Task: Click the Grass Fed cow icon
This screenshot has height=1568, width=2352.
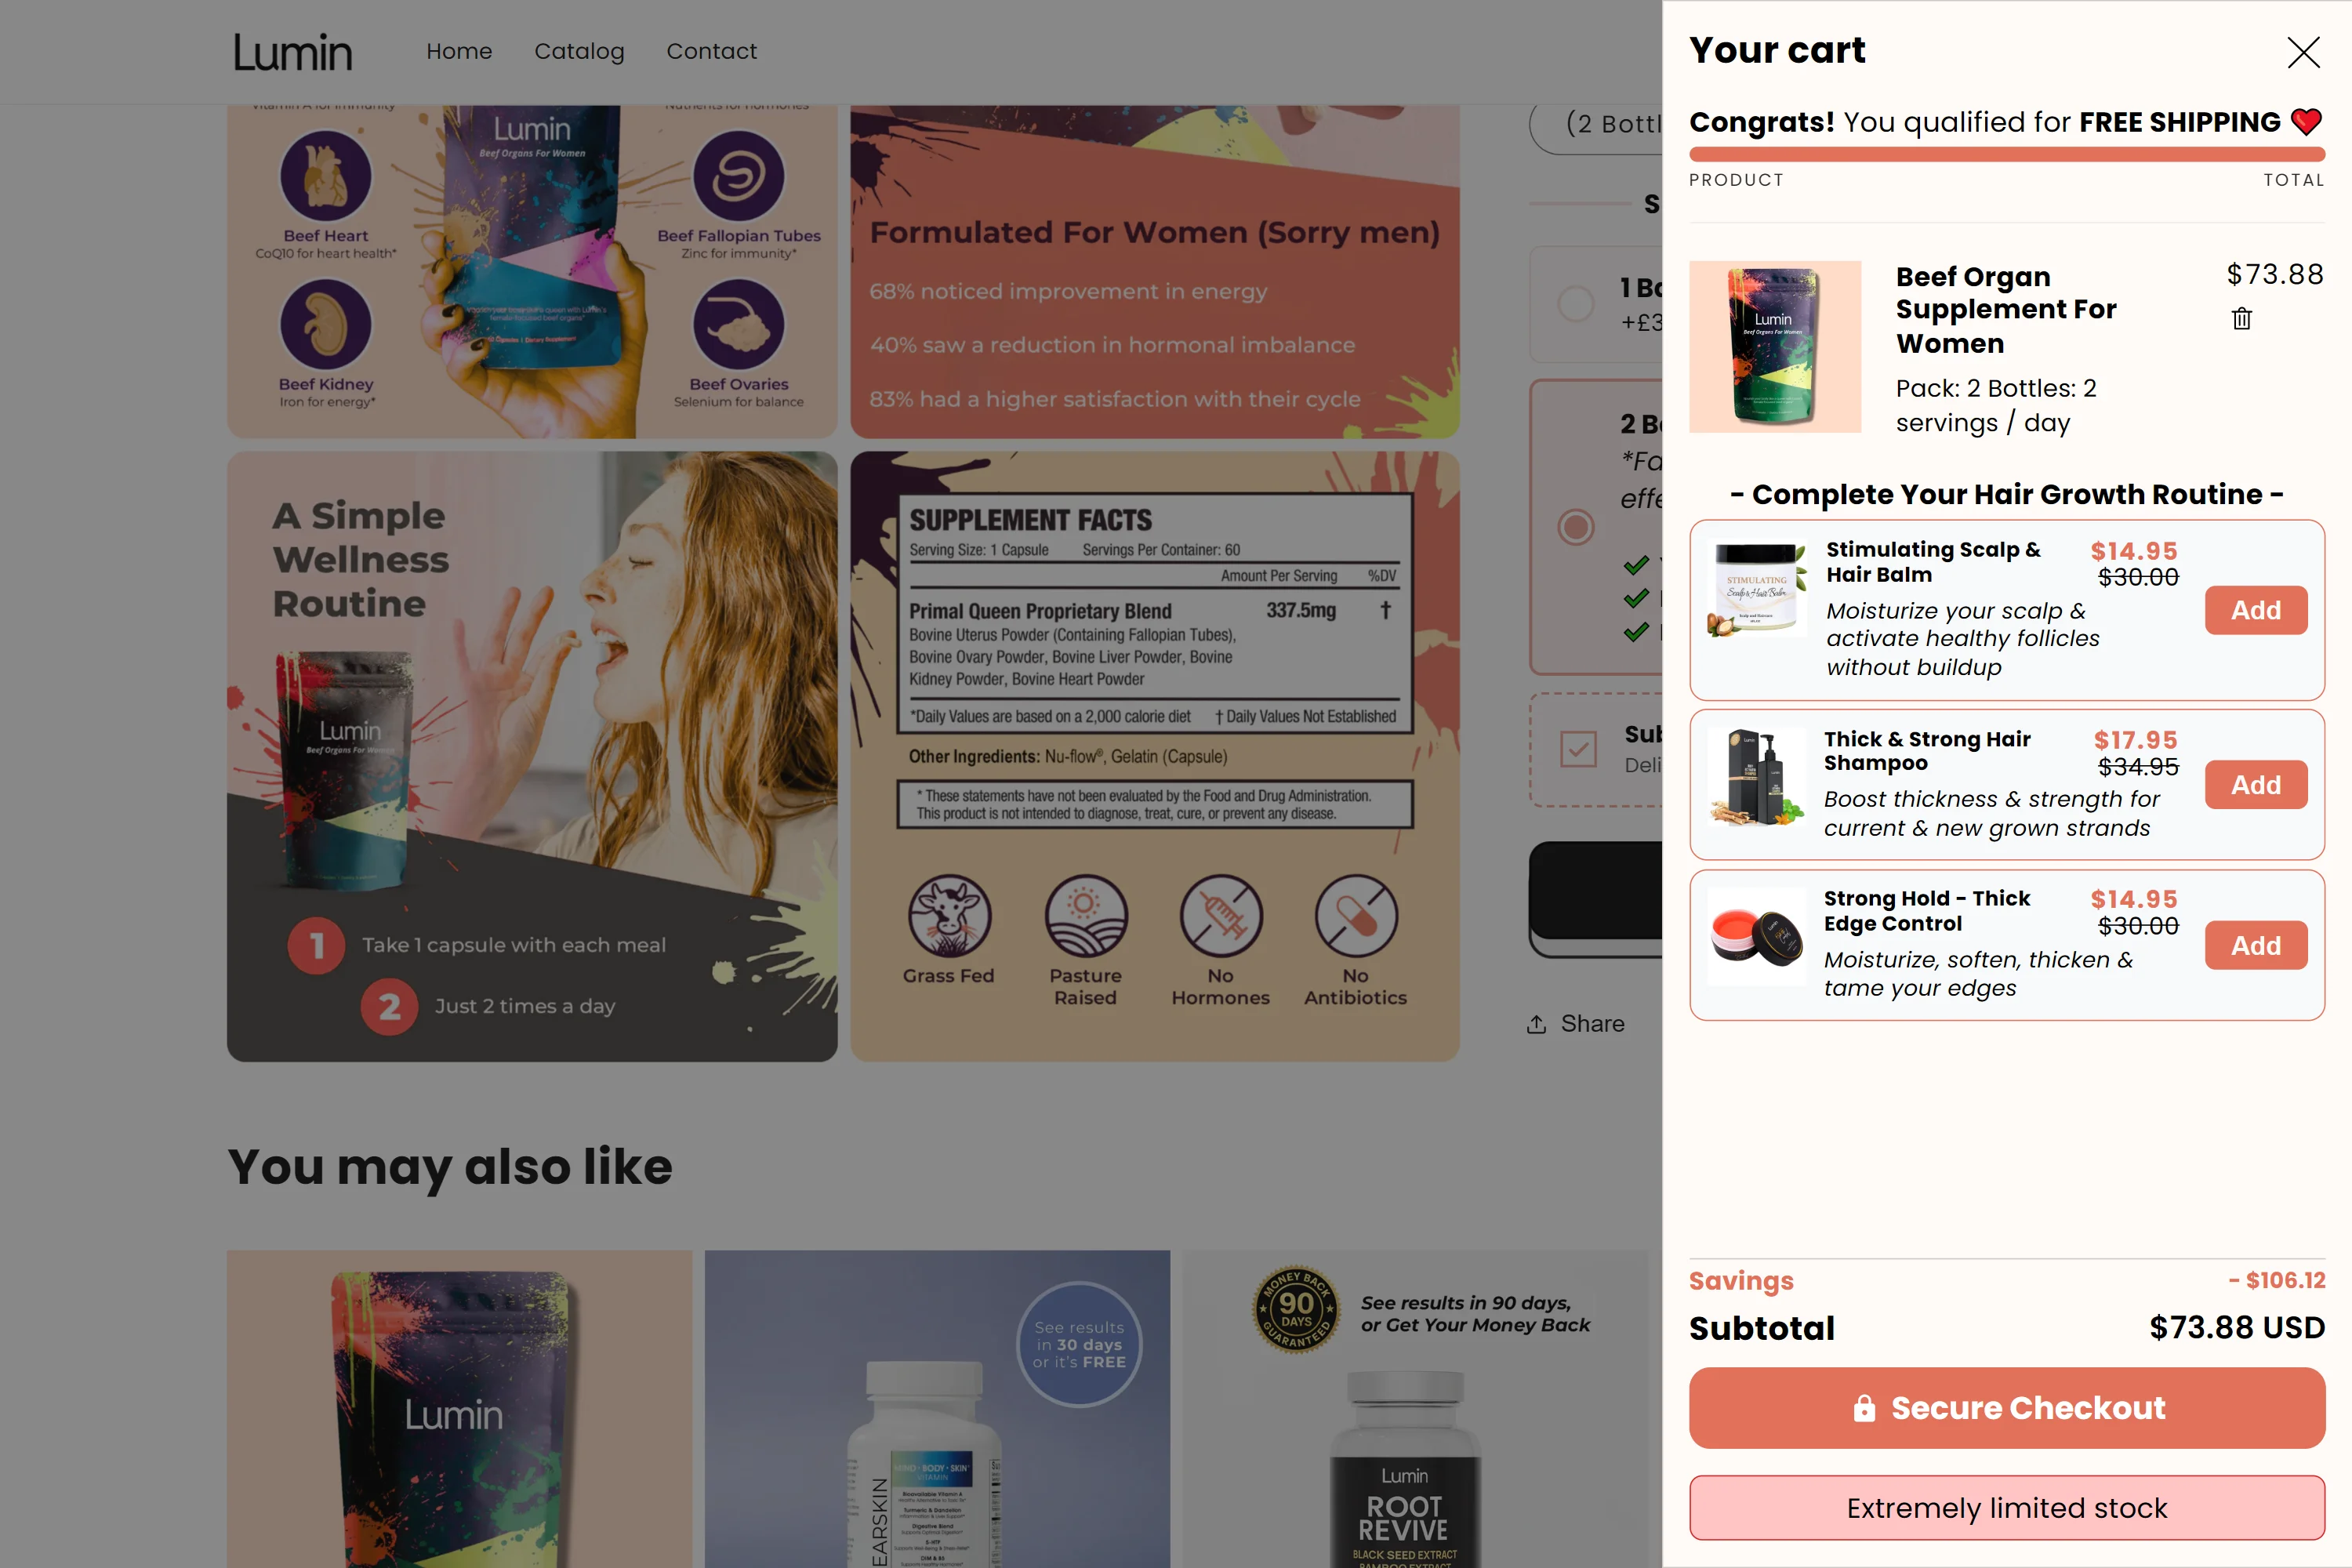Action: (949, 916)
